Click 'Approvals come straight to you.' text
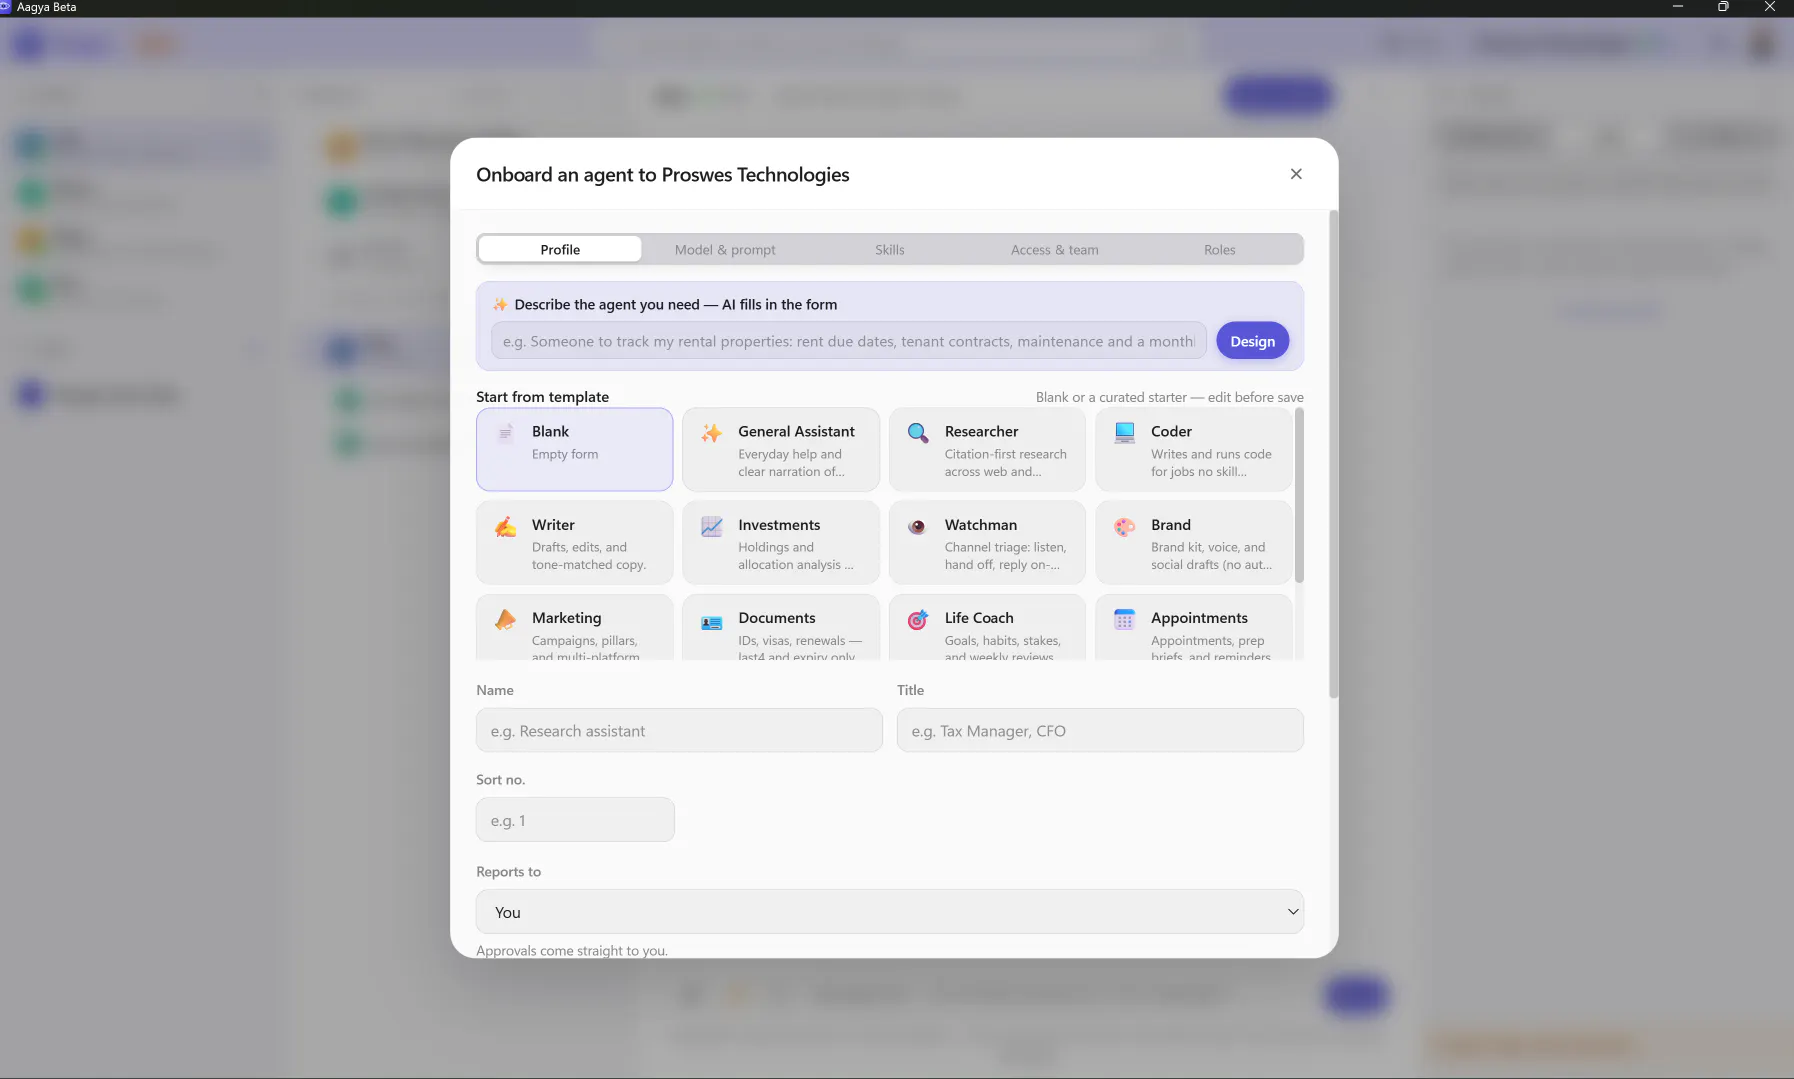Image resolution: width=1794 pixels, height=1079 pixels. coord(572,950)
